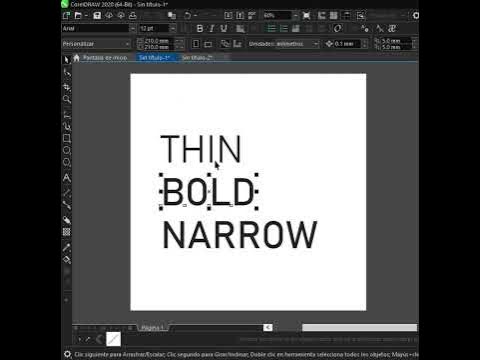
Task: Select the Color Eyedropper tool
Action: click(x=67, y=247)
